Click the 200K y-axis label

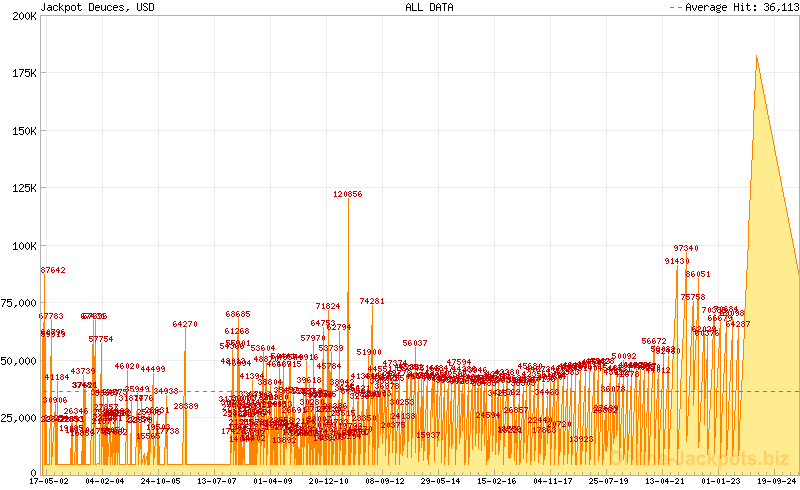click(21, 17)
